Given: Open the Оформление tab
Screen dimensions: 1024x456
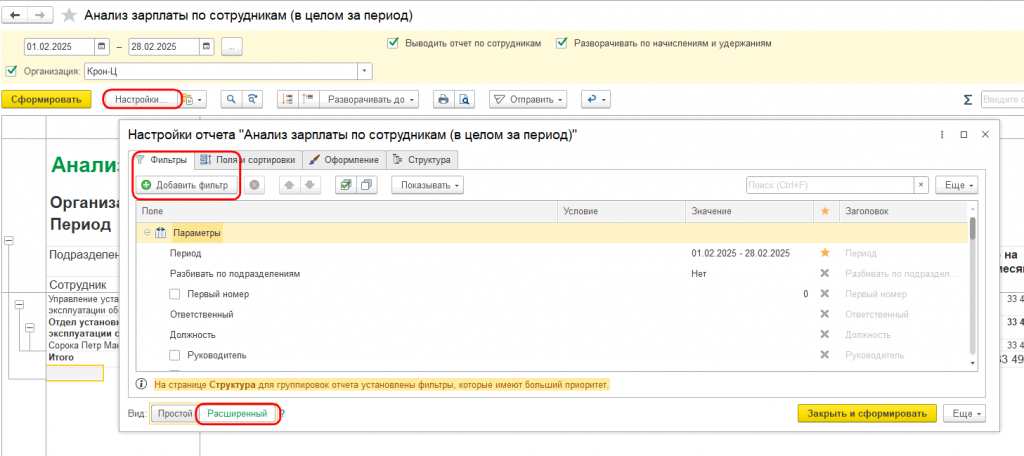Looking at the screenshot, I should pos(344,159).
